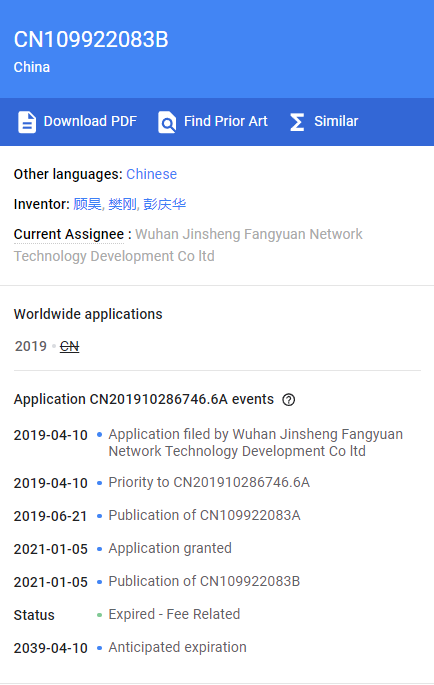Switch to Chinese language version

(152, 174)
